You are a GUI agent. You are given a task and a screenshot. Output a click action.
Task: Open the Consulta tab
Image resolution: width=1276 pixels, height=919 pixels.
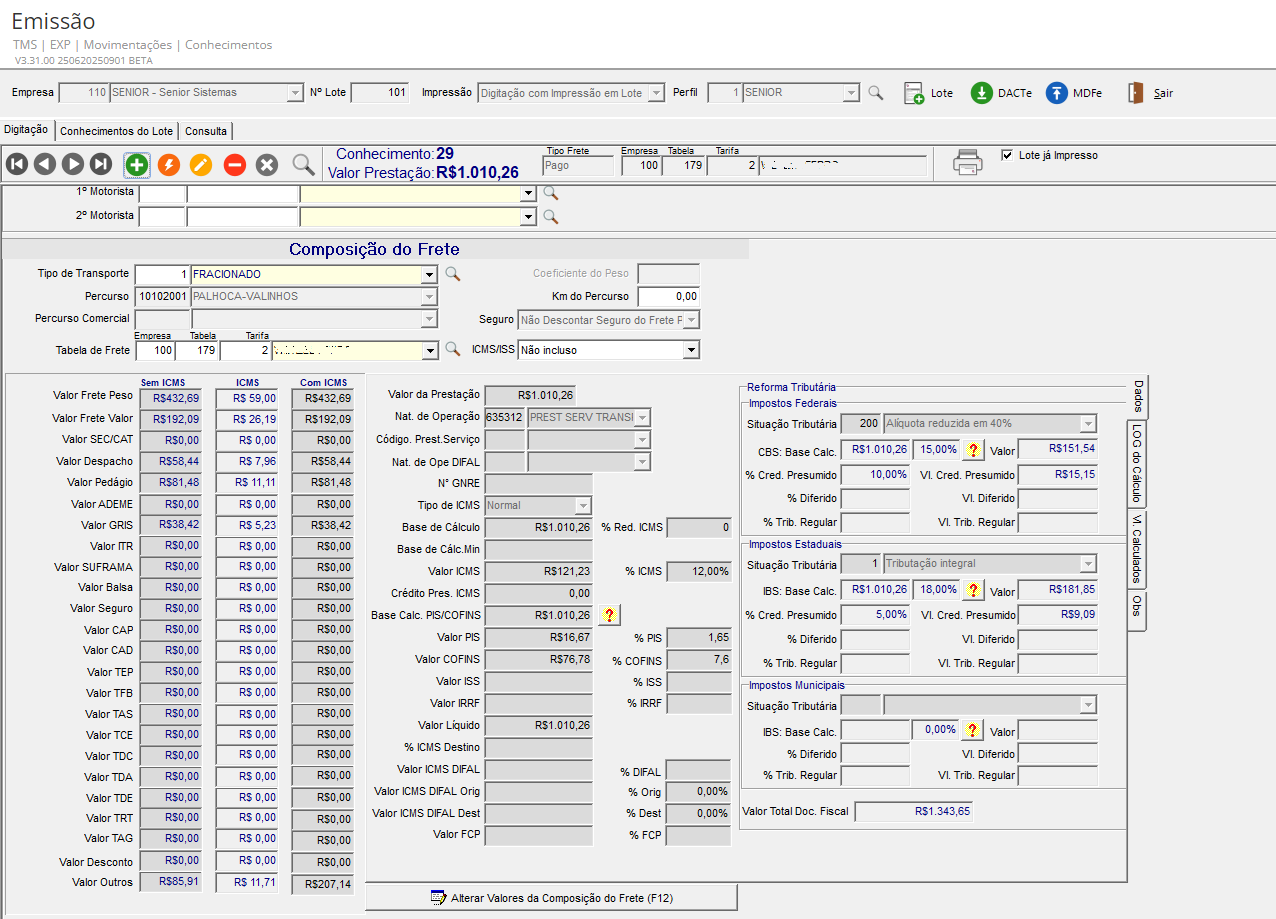(x=206, y=131)
